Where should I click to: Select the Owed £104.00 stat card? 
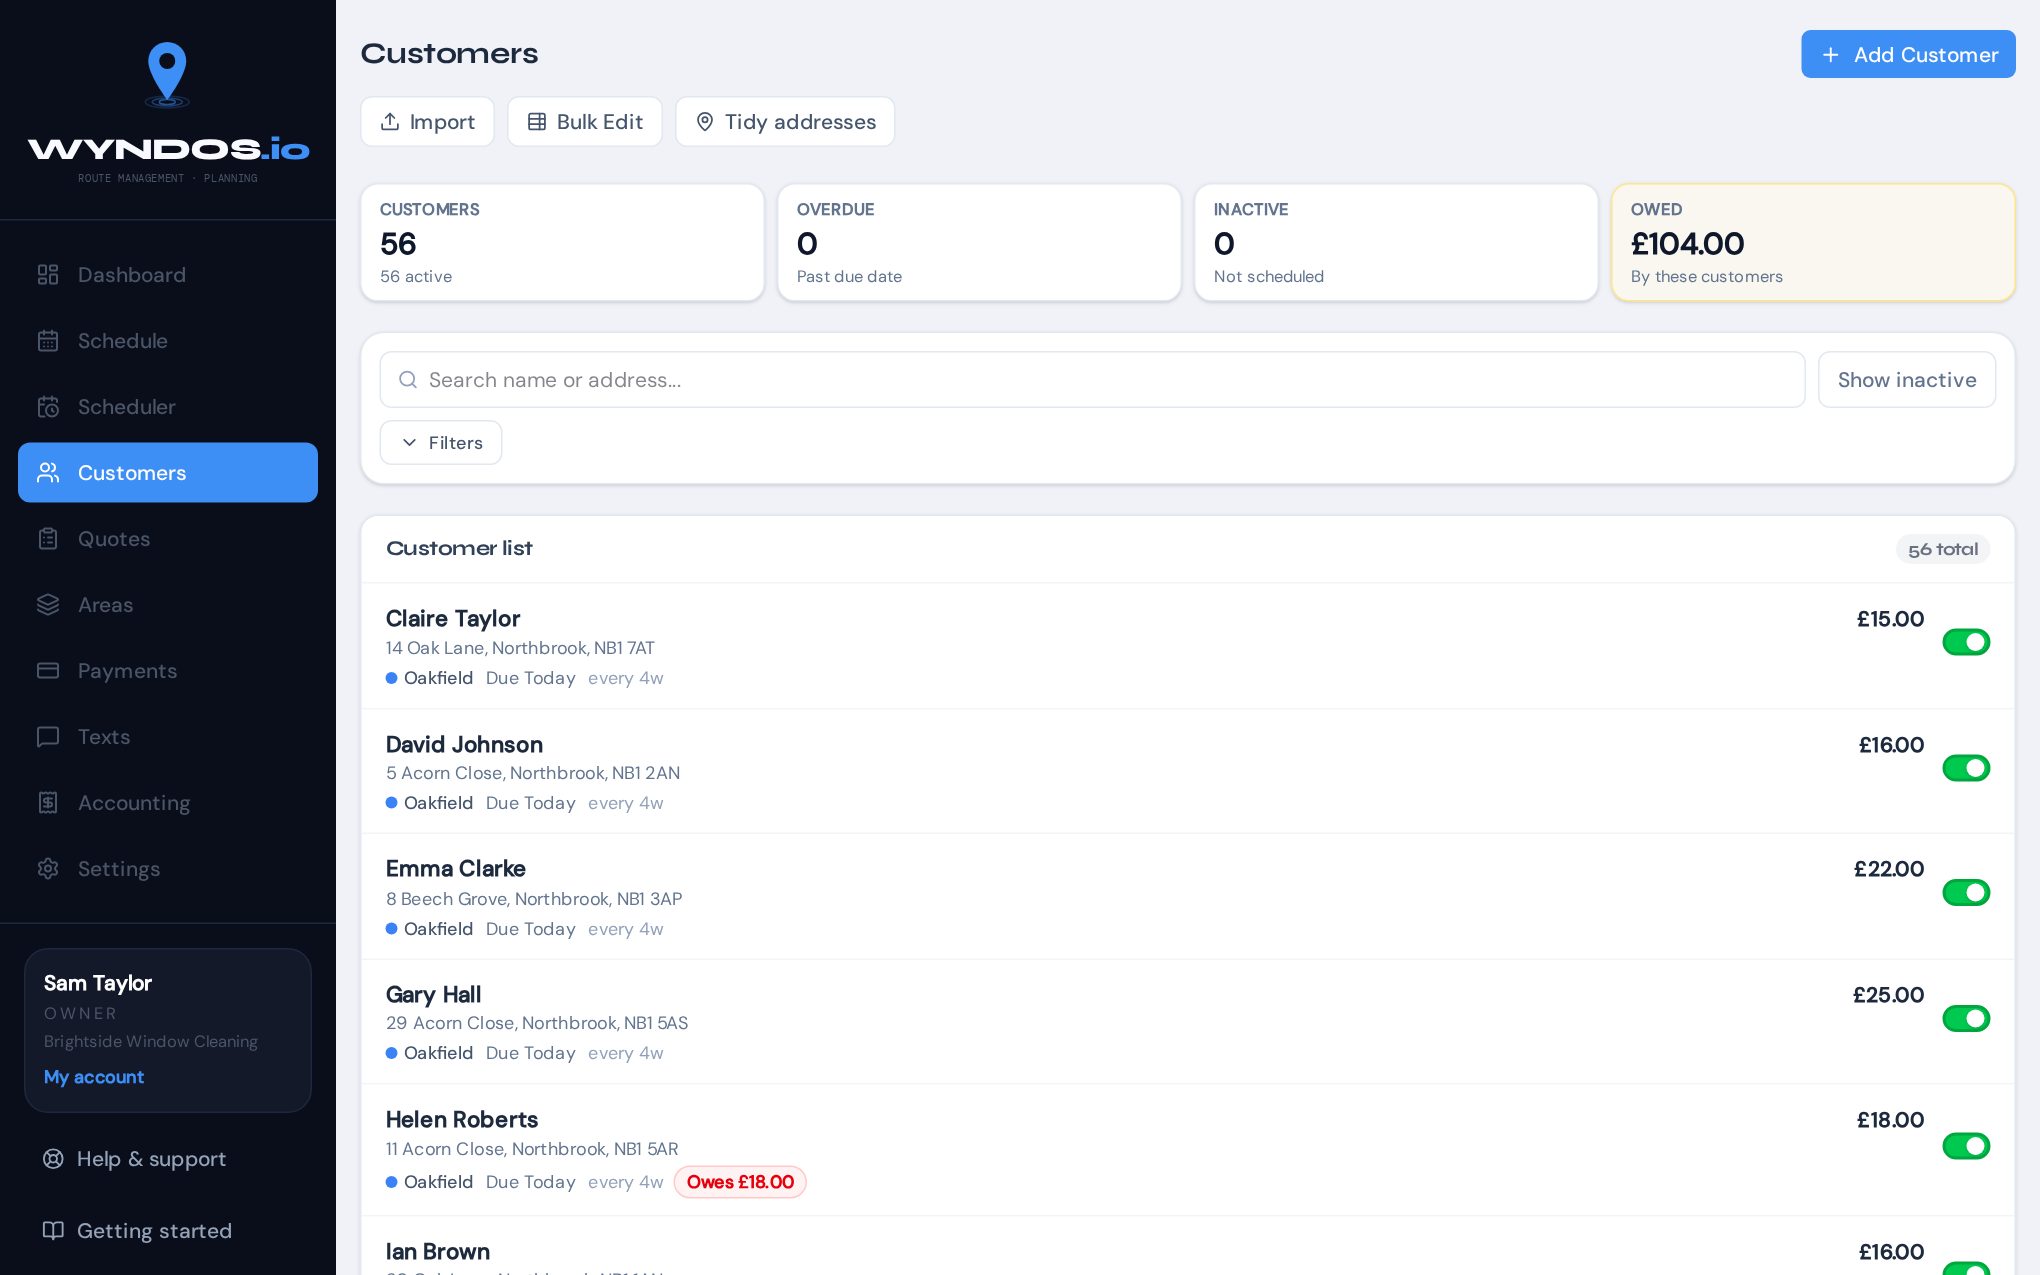point(1813,242)
